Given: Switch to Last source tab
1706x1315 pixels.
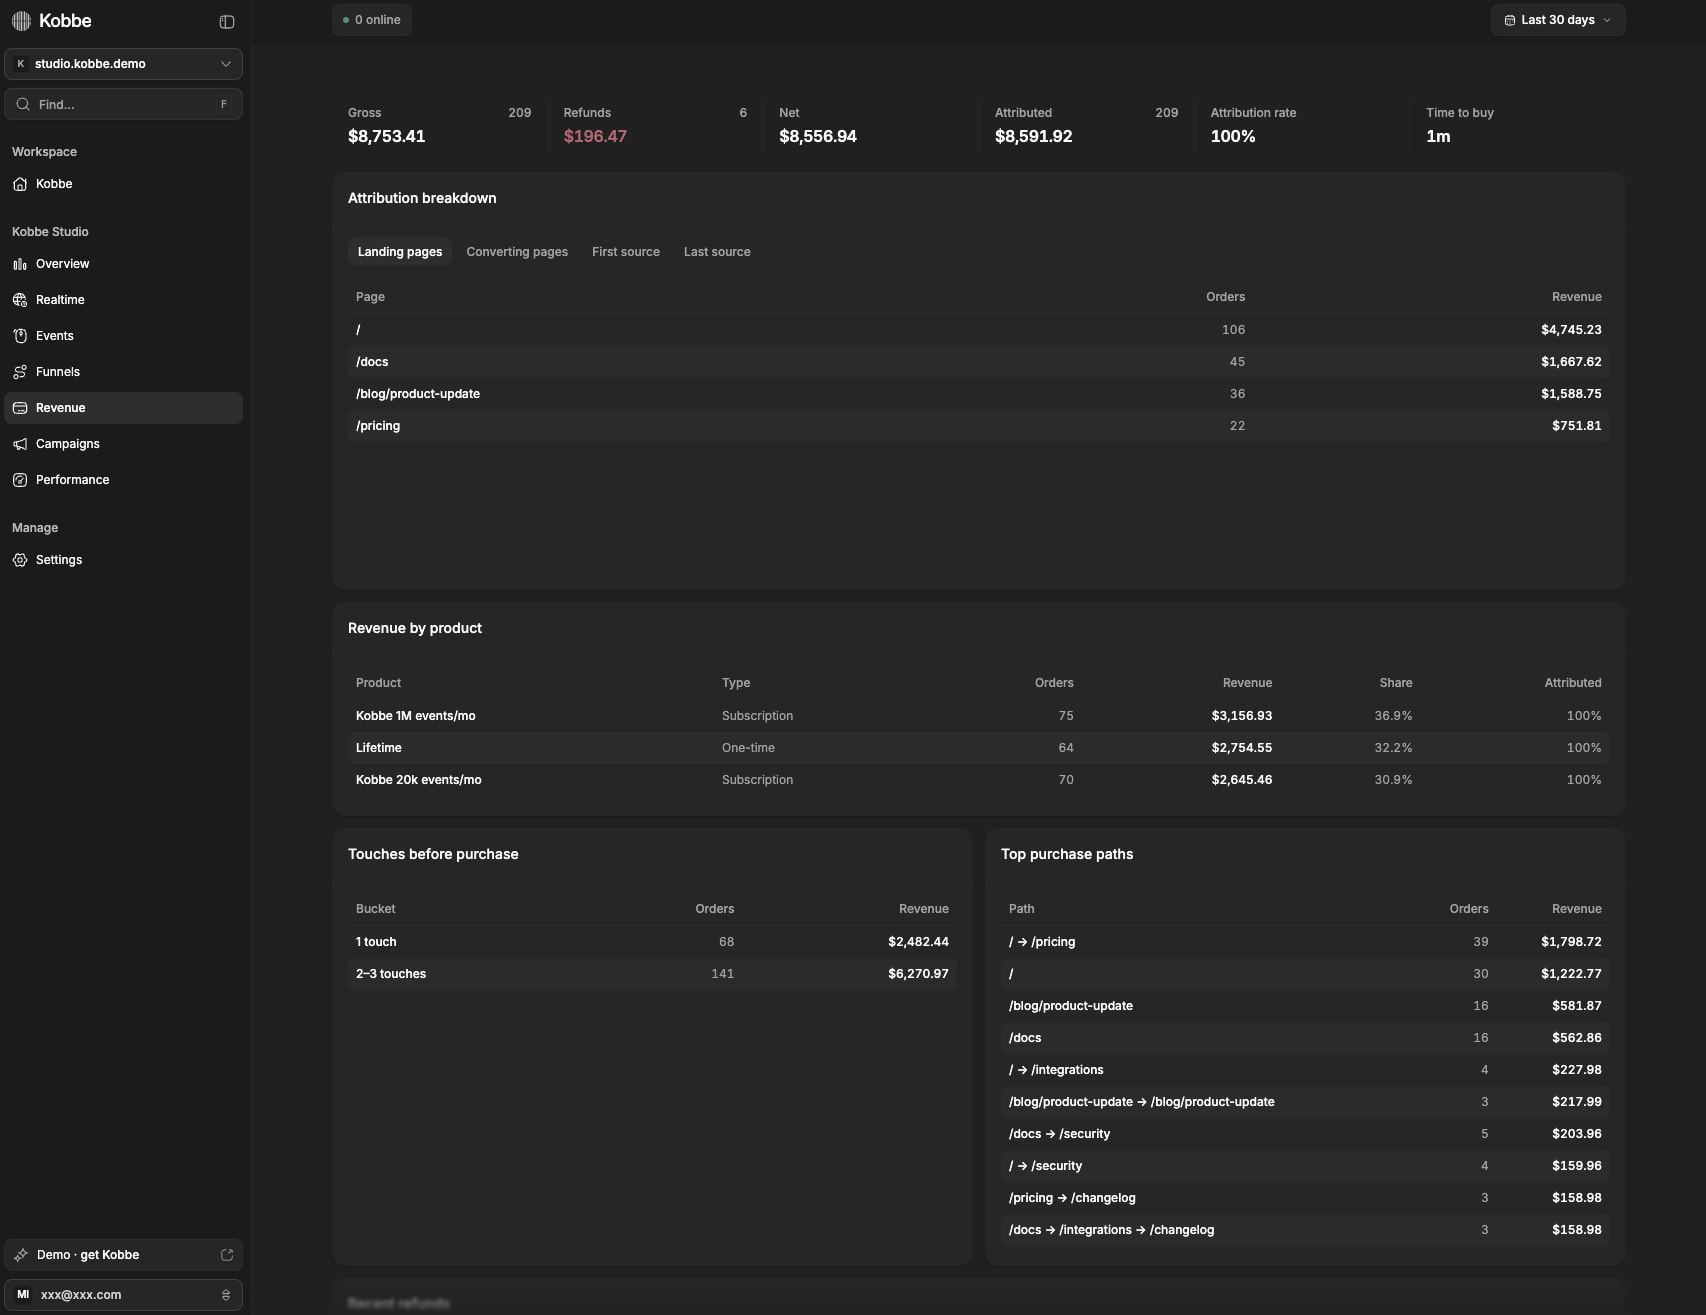Looking at the screenshot, I should point(717,252).
